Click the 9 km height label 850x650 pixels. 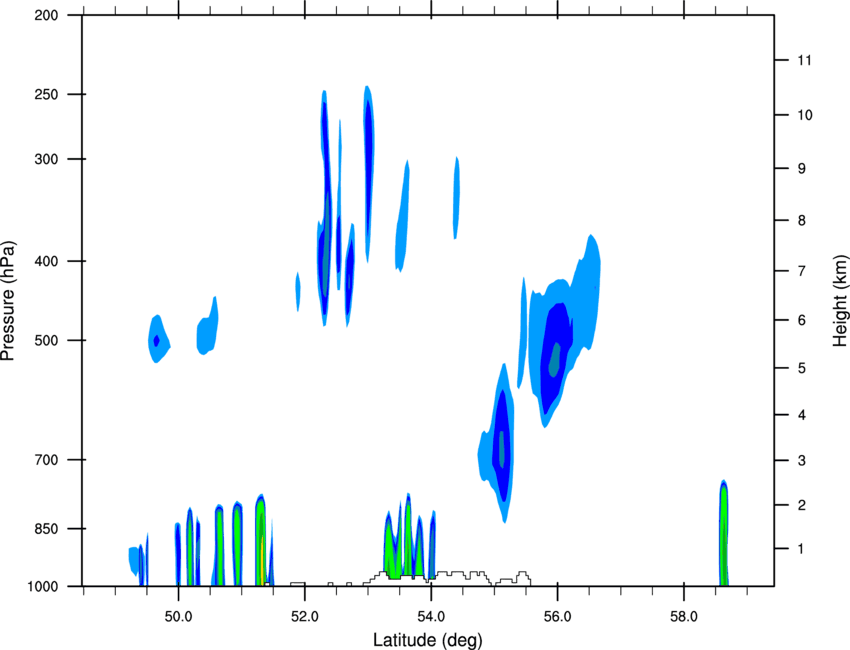(x=801, y=169)
